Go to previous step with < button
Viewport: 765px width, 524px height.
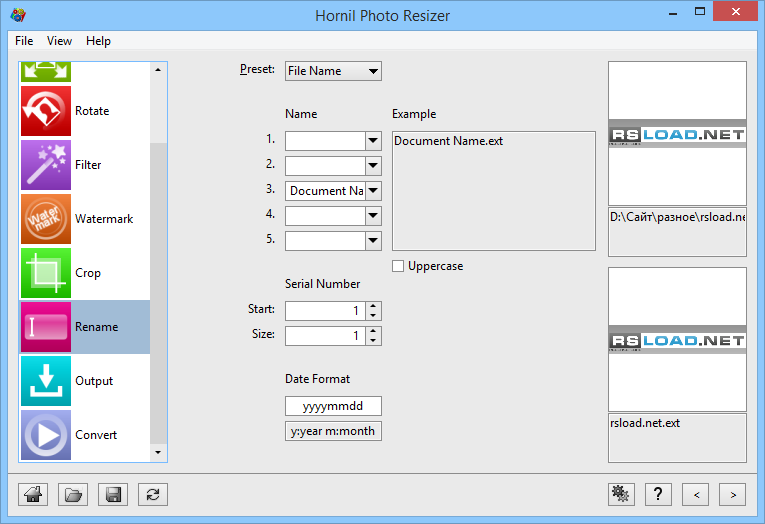coord(696,495)
